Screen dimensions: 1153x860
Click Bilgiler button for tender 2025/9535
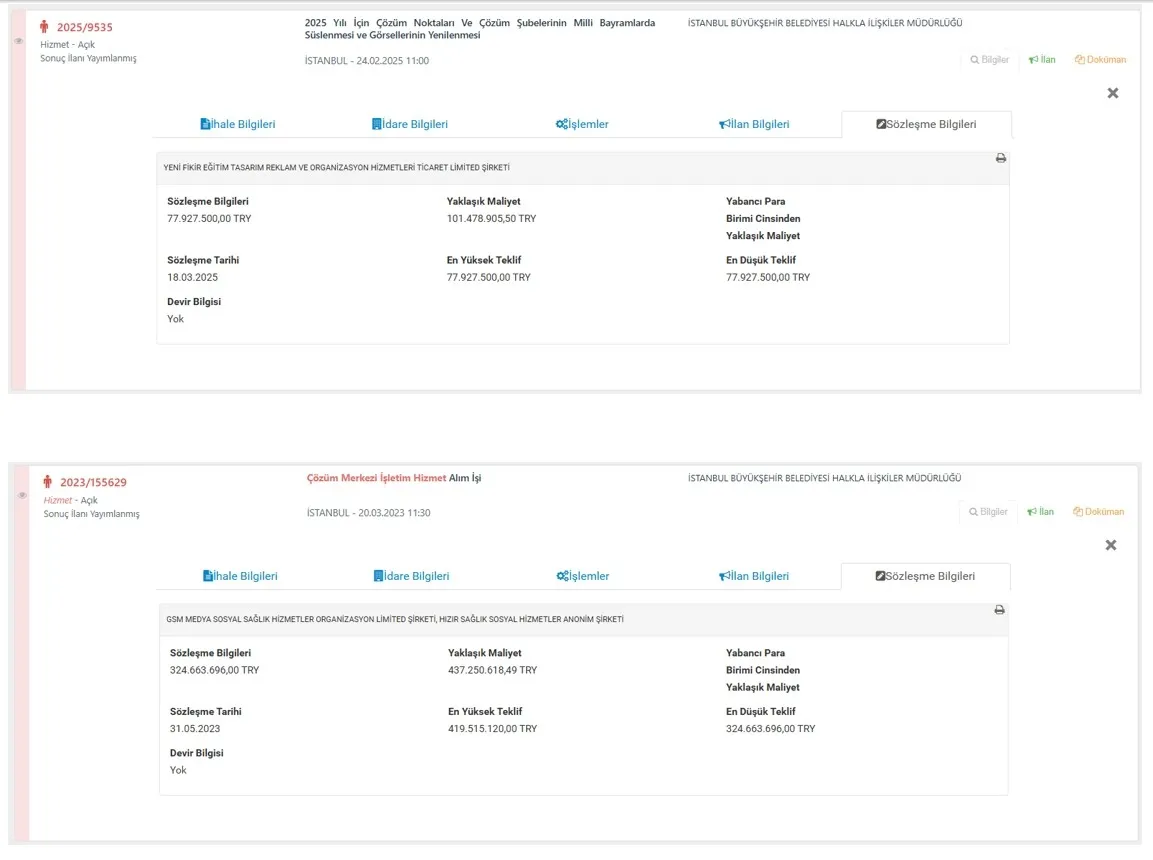pyautogui.click(x=989, y=60)
